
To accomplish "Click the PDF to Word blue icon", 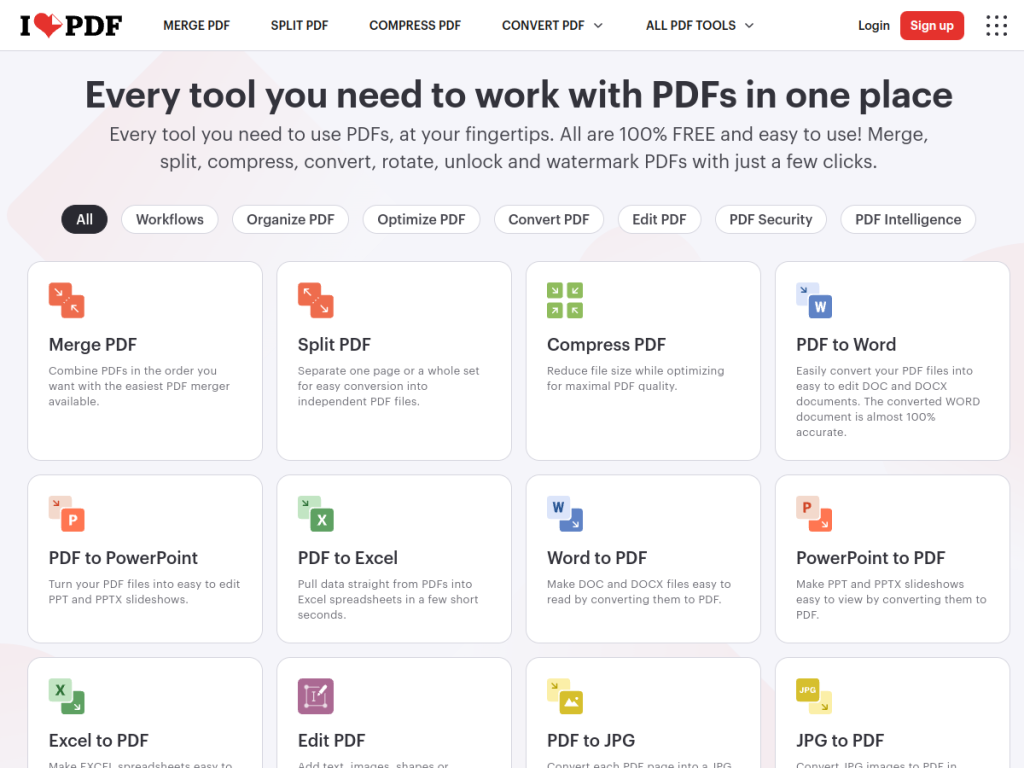I will 814,300.
